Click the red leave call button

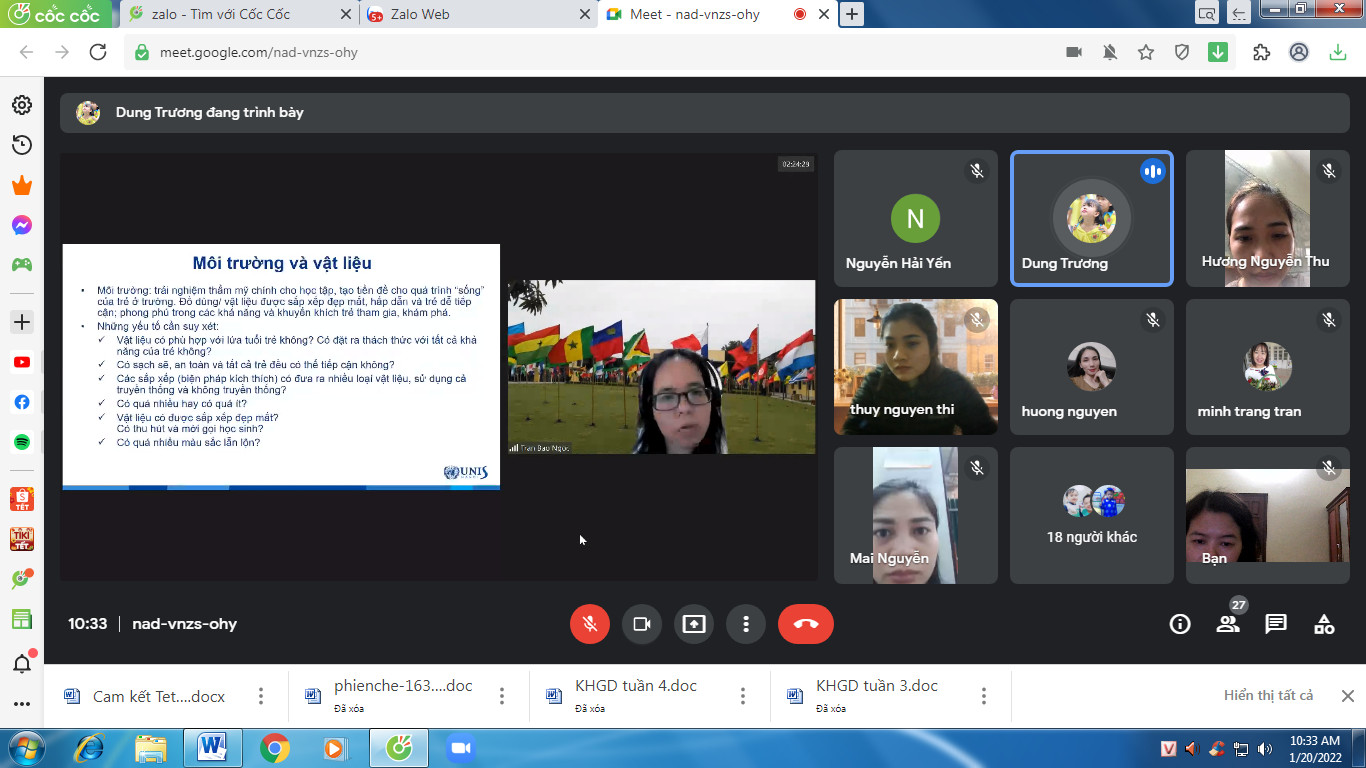805,624
